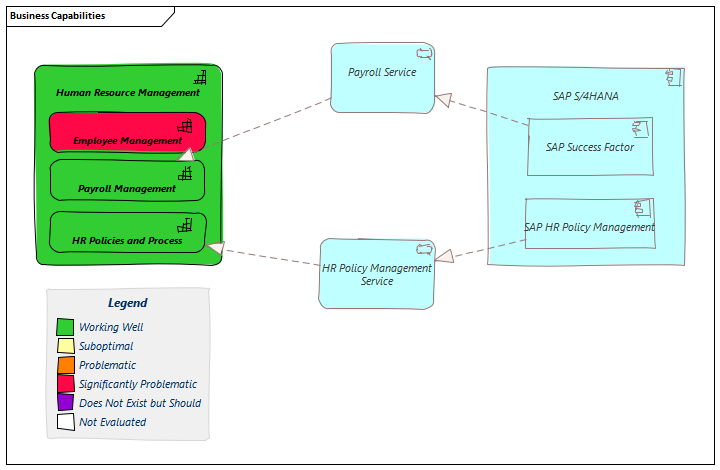Select the Payroll Management capability box
The height and width of the screenshot is (470, 720).
[x=127, y=180]
